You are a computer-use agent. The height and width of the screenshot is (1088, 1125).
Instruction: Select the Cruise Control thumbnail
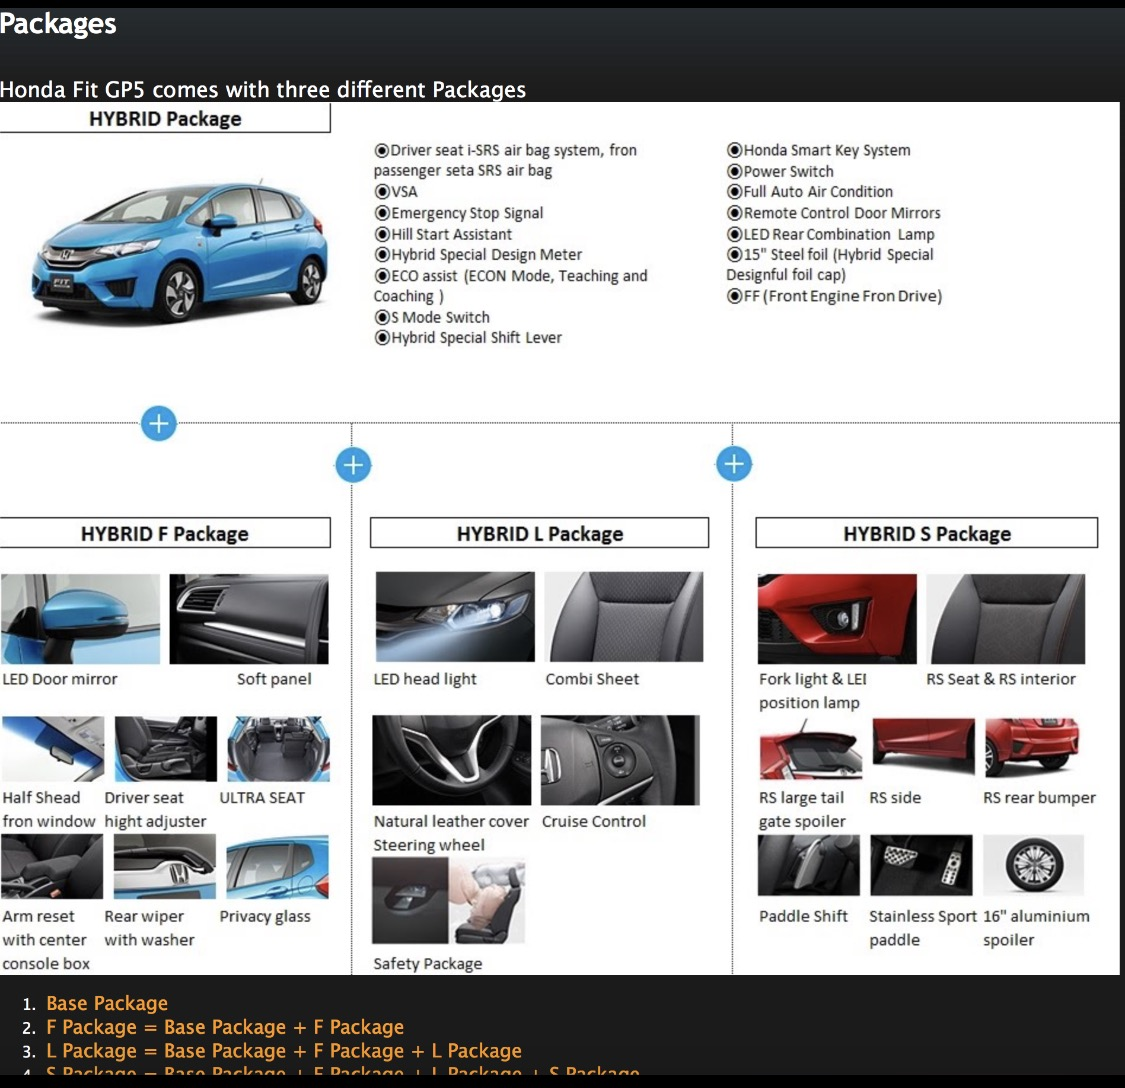[x=621, y=760]
